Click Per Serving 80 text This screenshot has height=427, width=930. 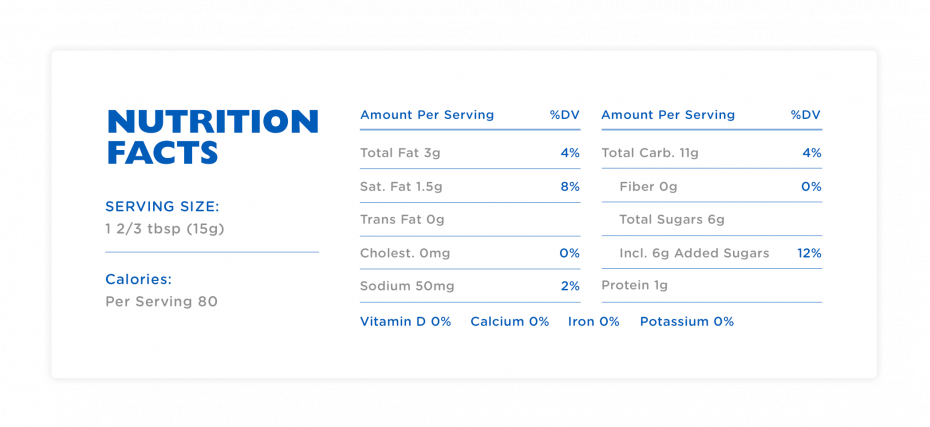coord(161,301)
